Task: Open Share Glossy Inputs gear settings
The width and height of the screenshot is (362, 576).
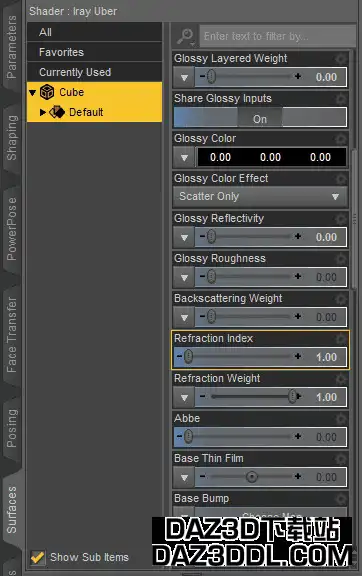Action: click(x=341, y=99)
